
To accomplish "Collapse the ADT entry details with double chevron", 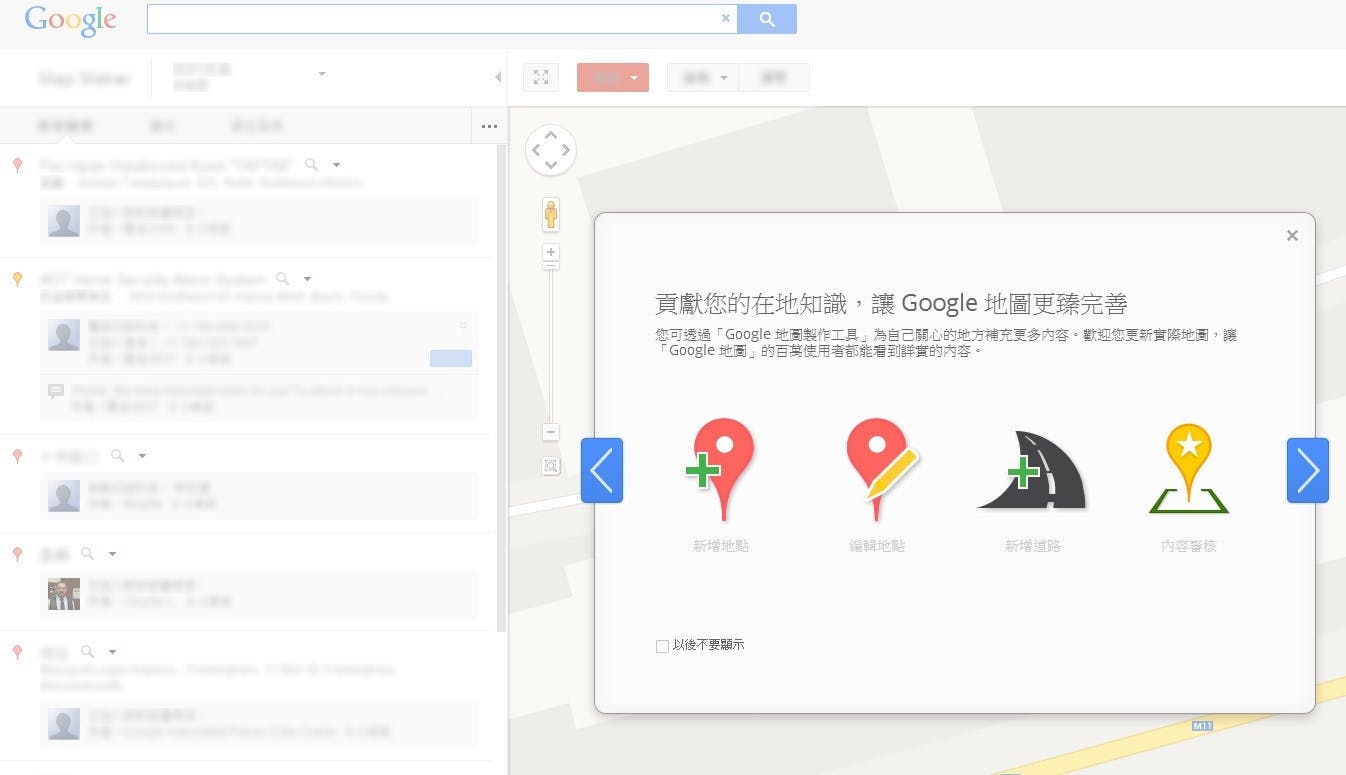I will 463,325.
